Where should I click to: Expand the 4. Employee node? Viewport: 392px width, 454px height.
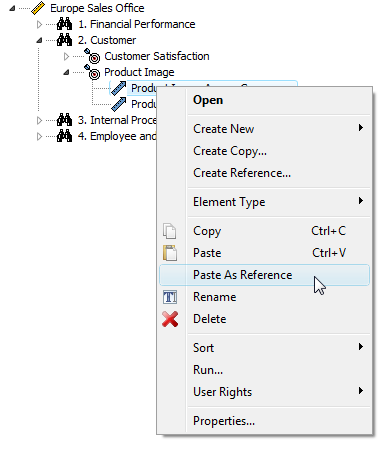(x=39, y=136)
